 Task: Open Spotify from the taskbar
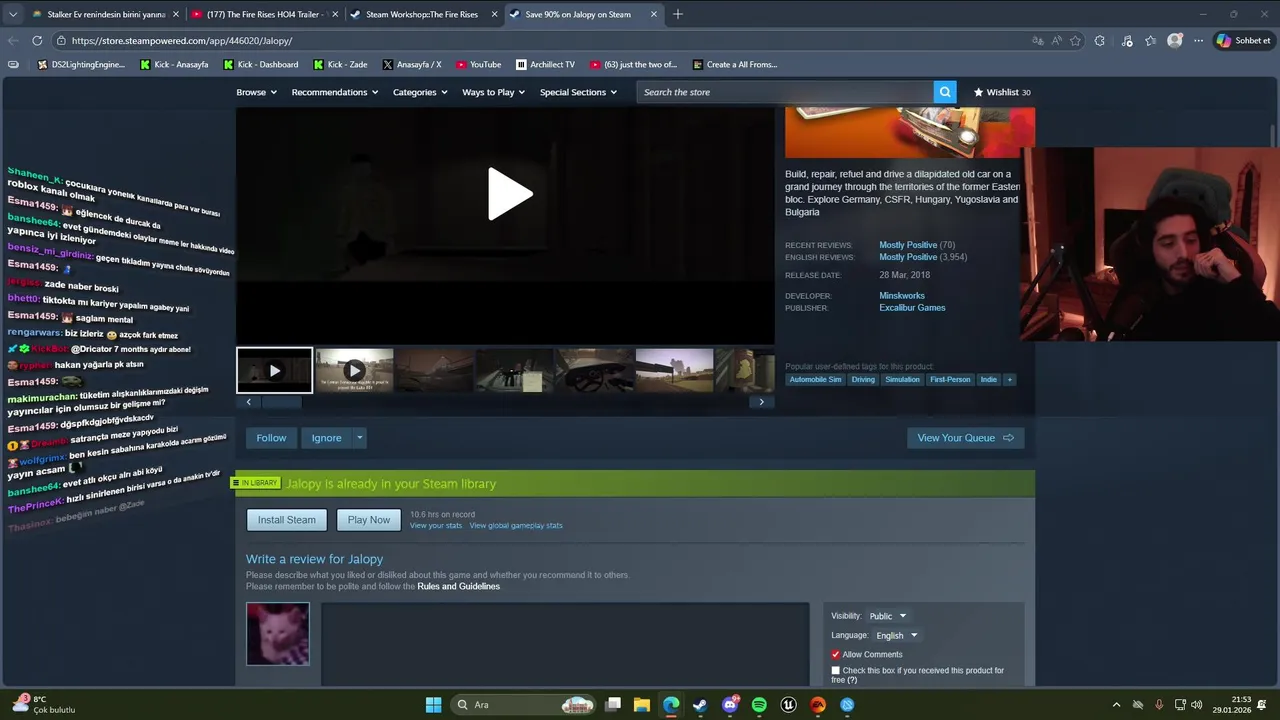tap(759, 705)
